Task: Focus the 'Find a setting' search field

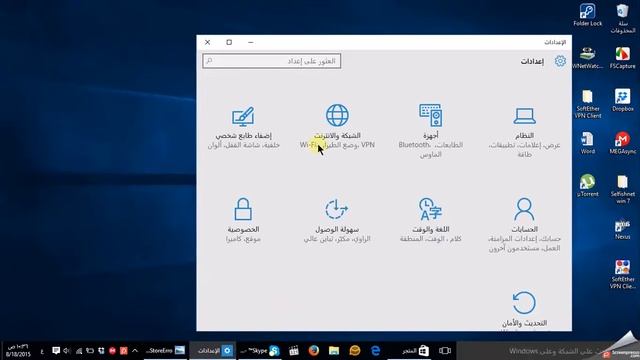Action: (272, 61)
